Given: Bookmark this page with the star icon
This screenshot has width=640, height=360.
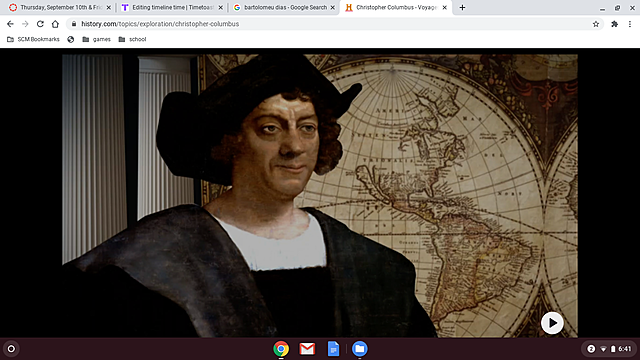Looking at the screenshot, I should click(x=596, y=24).
